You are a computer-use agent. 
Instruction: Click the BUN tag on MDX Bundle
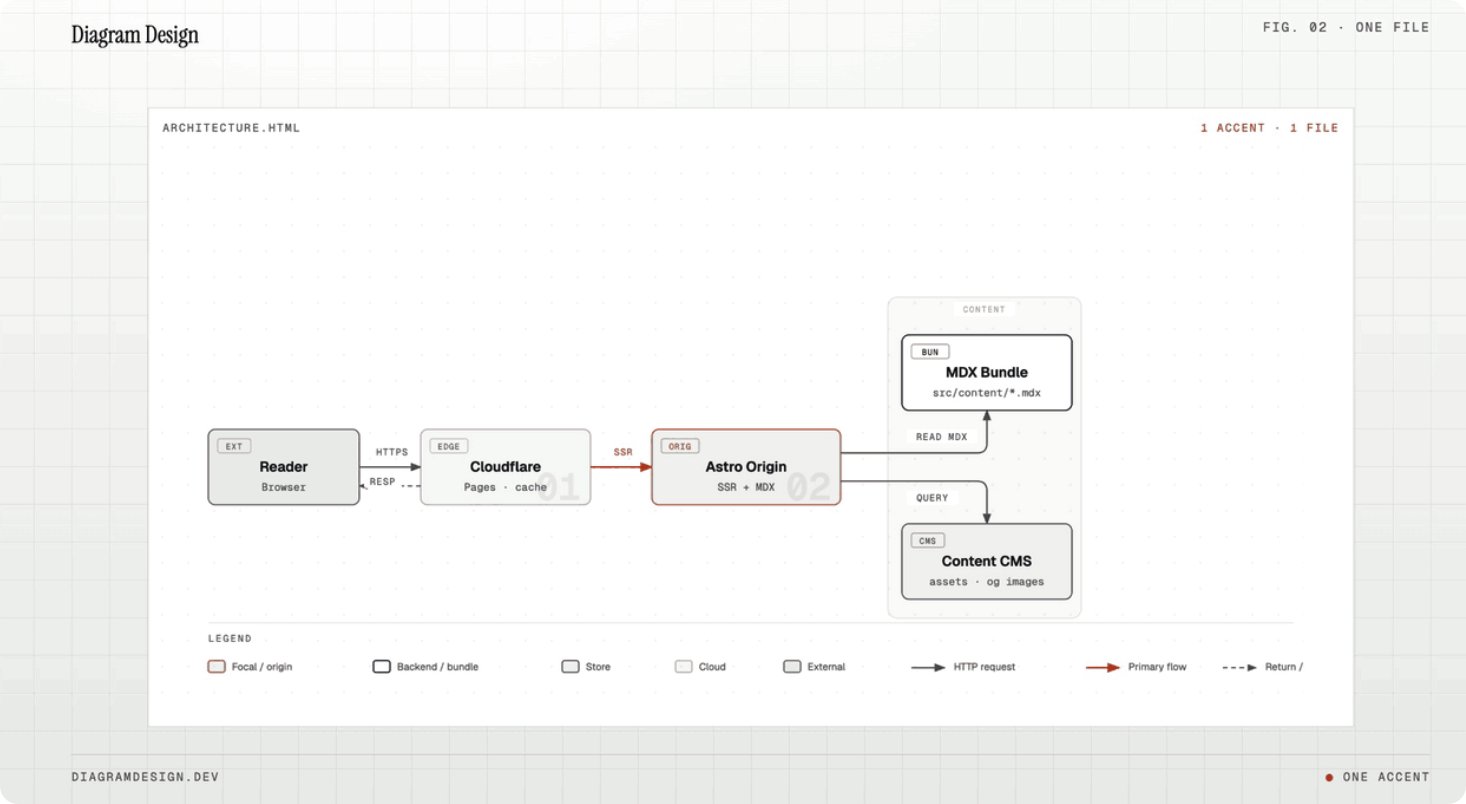[930, 352]
